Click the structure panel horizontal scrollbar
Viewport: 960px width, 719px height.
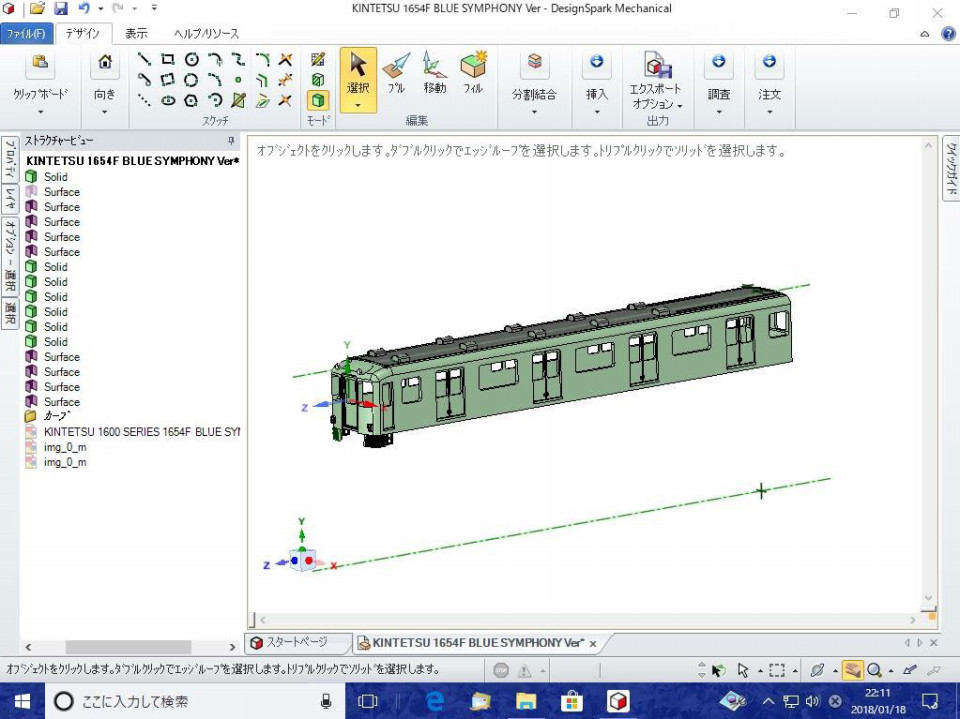click(x=129, y=647)
